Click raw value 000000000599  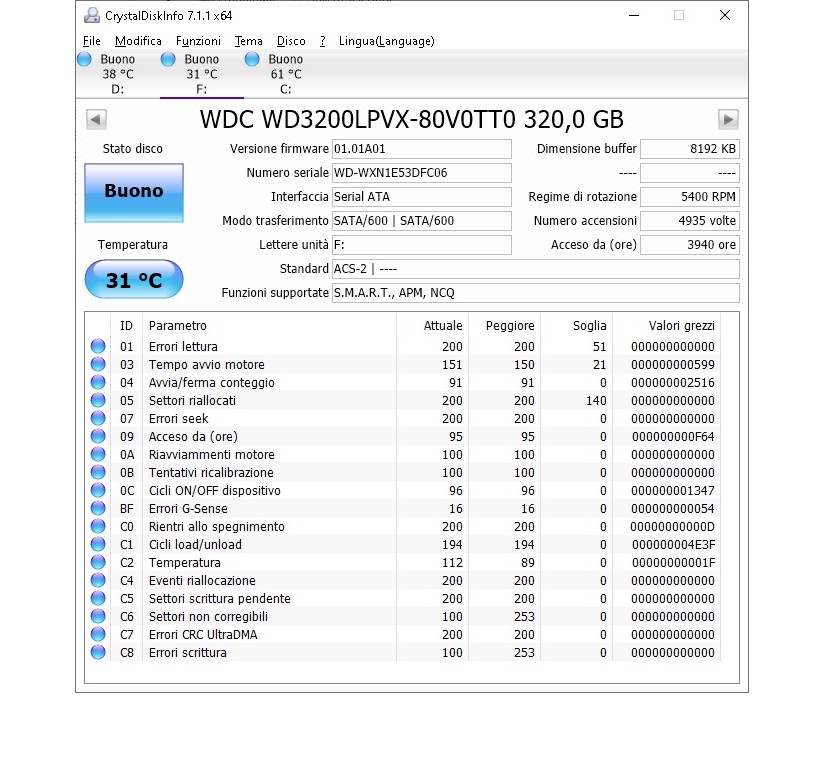[x=673, y=364]
